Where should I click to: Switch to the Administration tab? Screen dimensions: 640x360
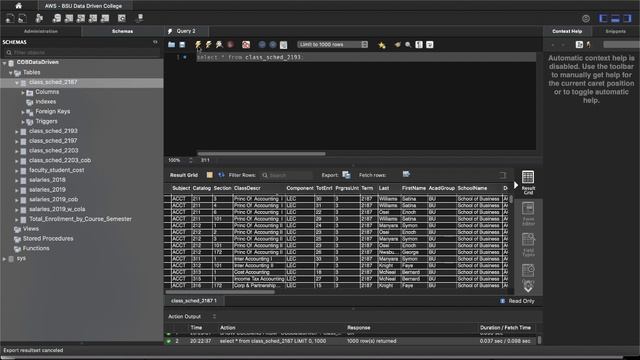tap(41, 31)
